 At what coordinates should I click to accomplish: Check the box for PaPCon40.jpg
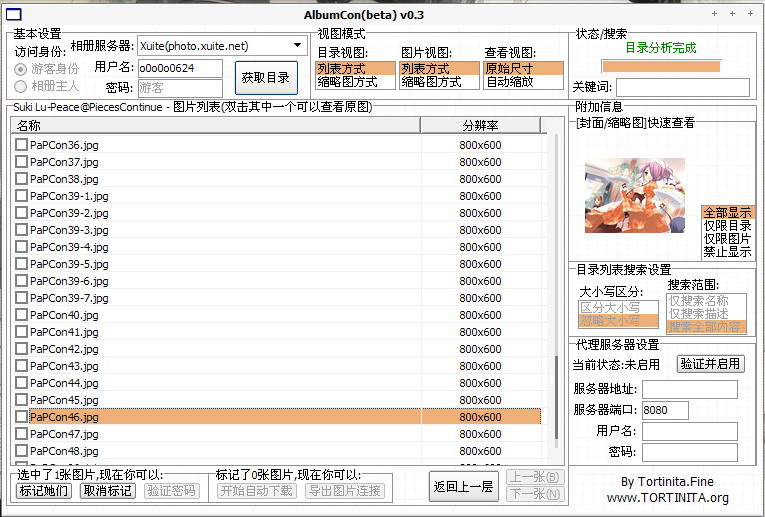pos(21,315)
